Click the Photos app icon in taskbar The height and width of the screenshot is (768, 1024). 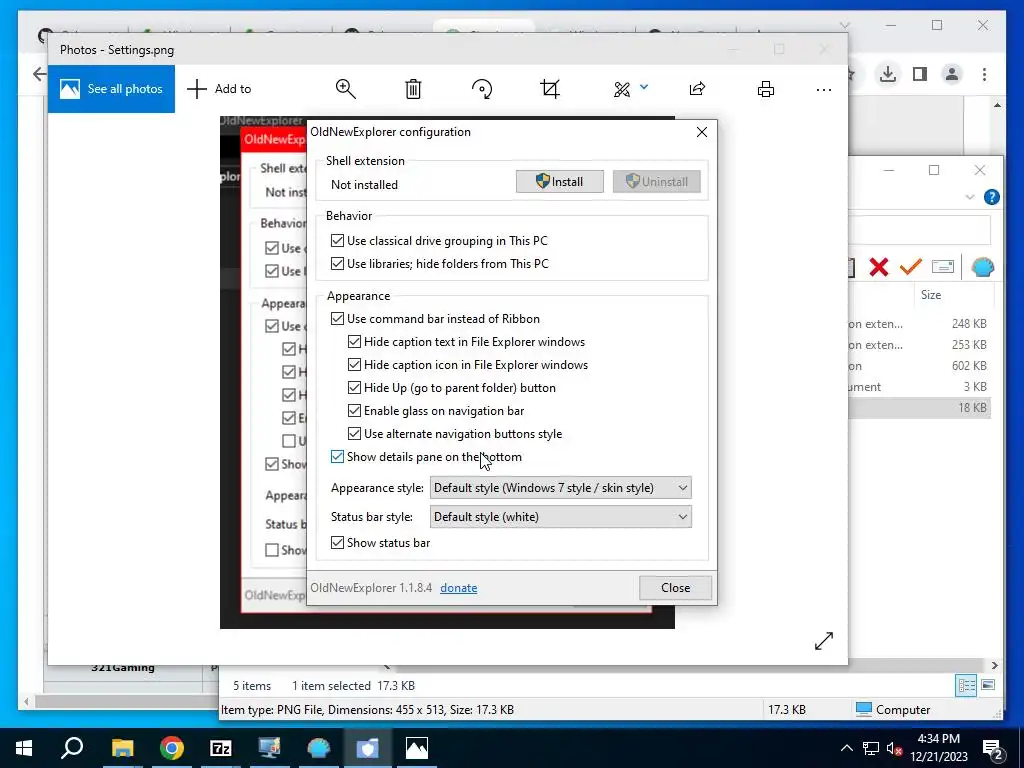tap(417, 748)
